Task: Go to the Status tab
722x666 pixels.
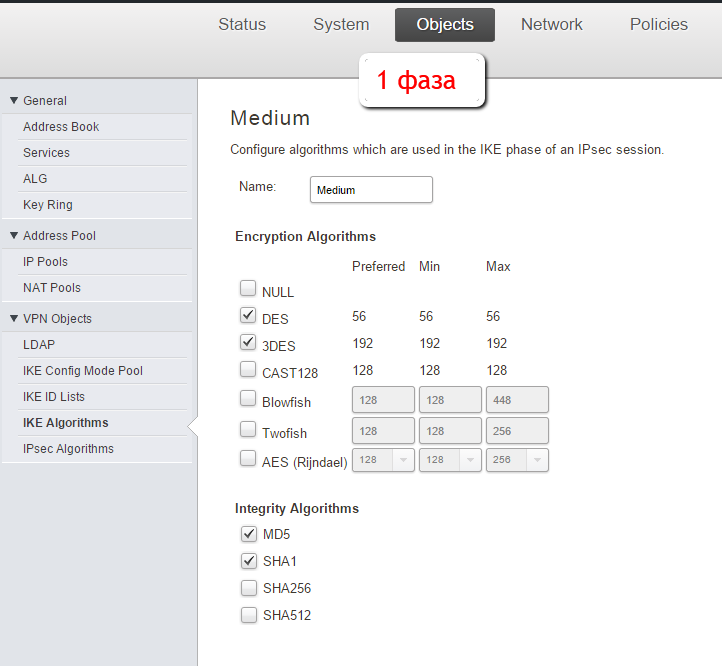Action: 242,25
